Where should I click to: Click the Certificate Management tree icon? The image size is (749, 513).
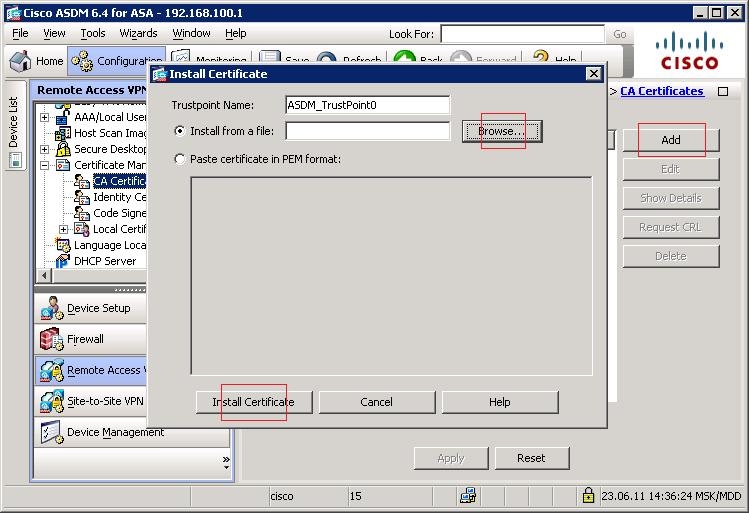(63, 165)
